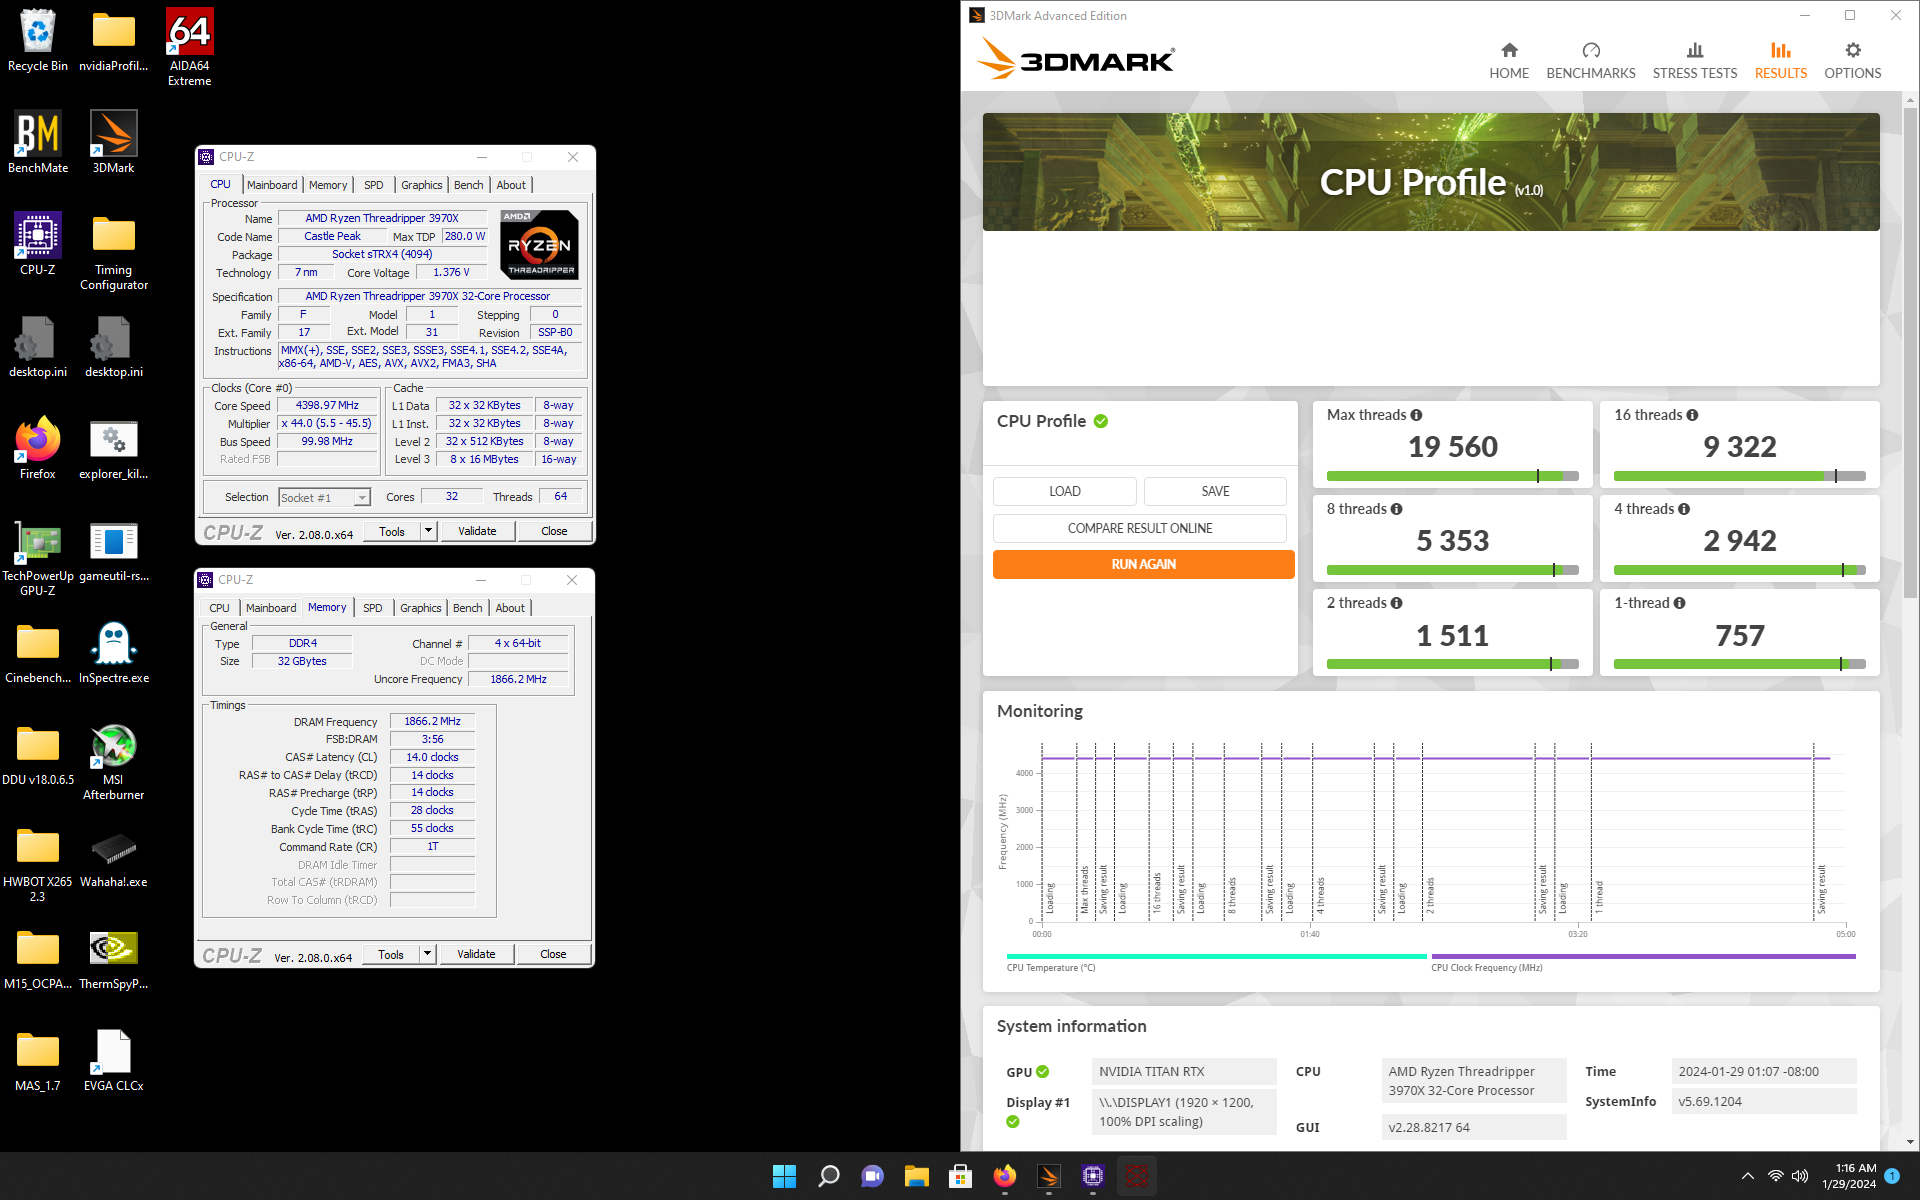Screen dimensions: 1920x1200
Task: Click Validate in upper CPU-Z window
Action: [x=477, y=531]
